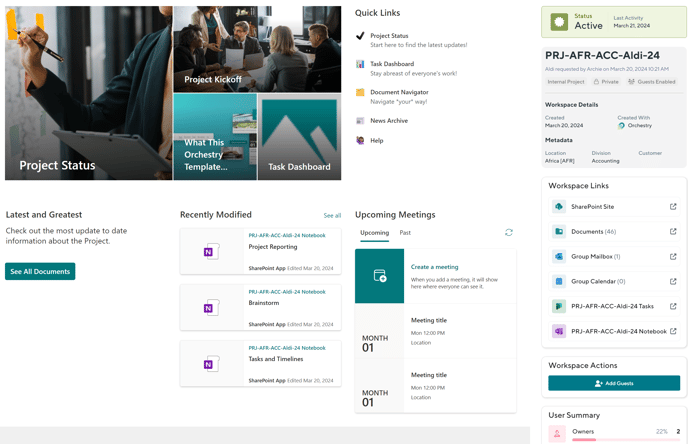Open the See all recently modified link

(x=332, y=215)
